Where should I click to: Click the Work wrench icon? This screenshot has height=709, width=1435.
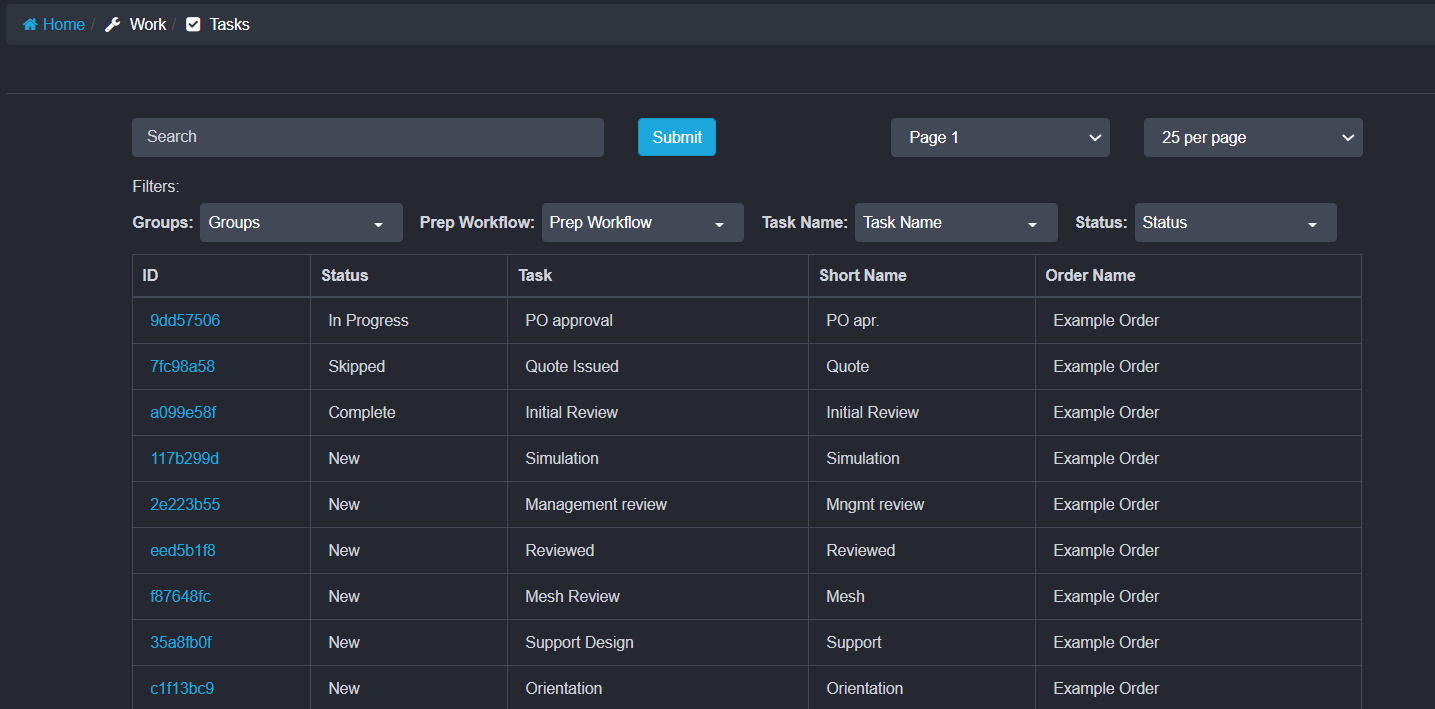click(x=113, y=25)
